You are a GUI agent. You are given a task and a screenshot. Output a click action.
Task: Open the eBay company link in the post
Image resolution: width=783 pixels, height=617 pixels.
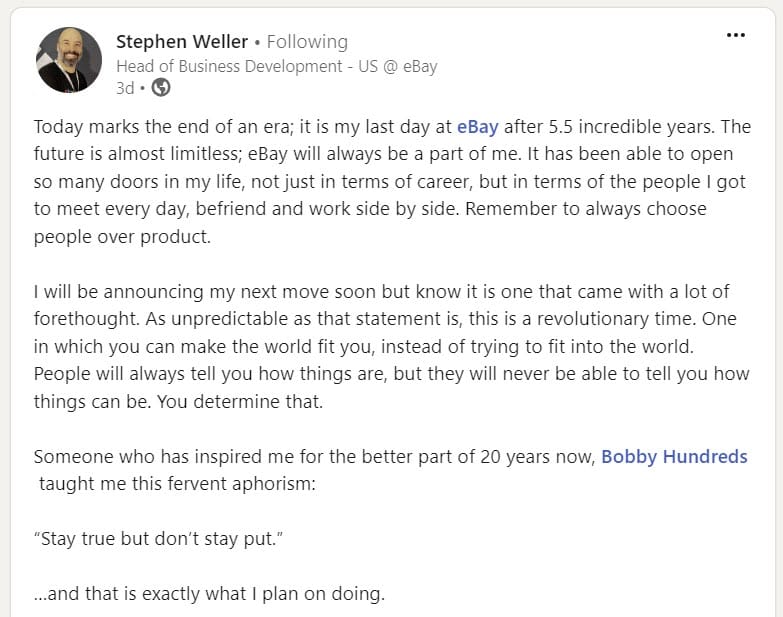[477, 127]
